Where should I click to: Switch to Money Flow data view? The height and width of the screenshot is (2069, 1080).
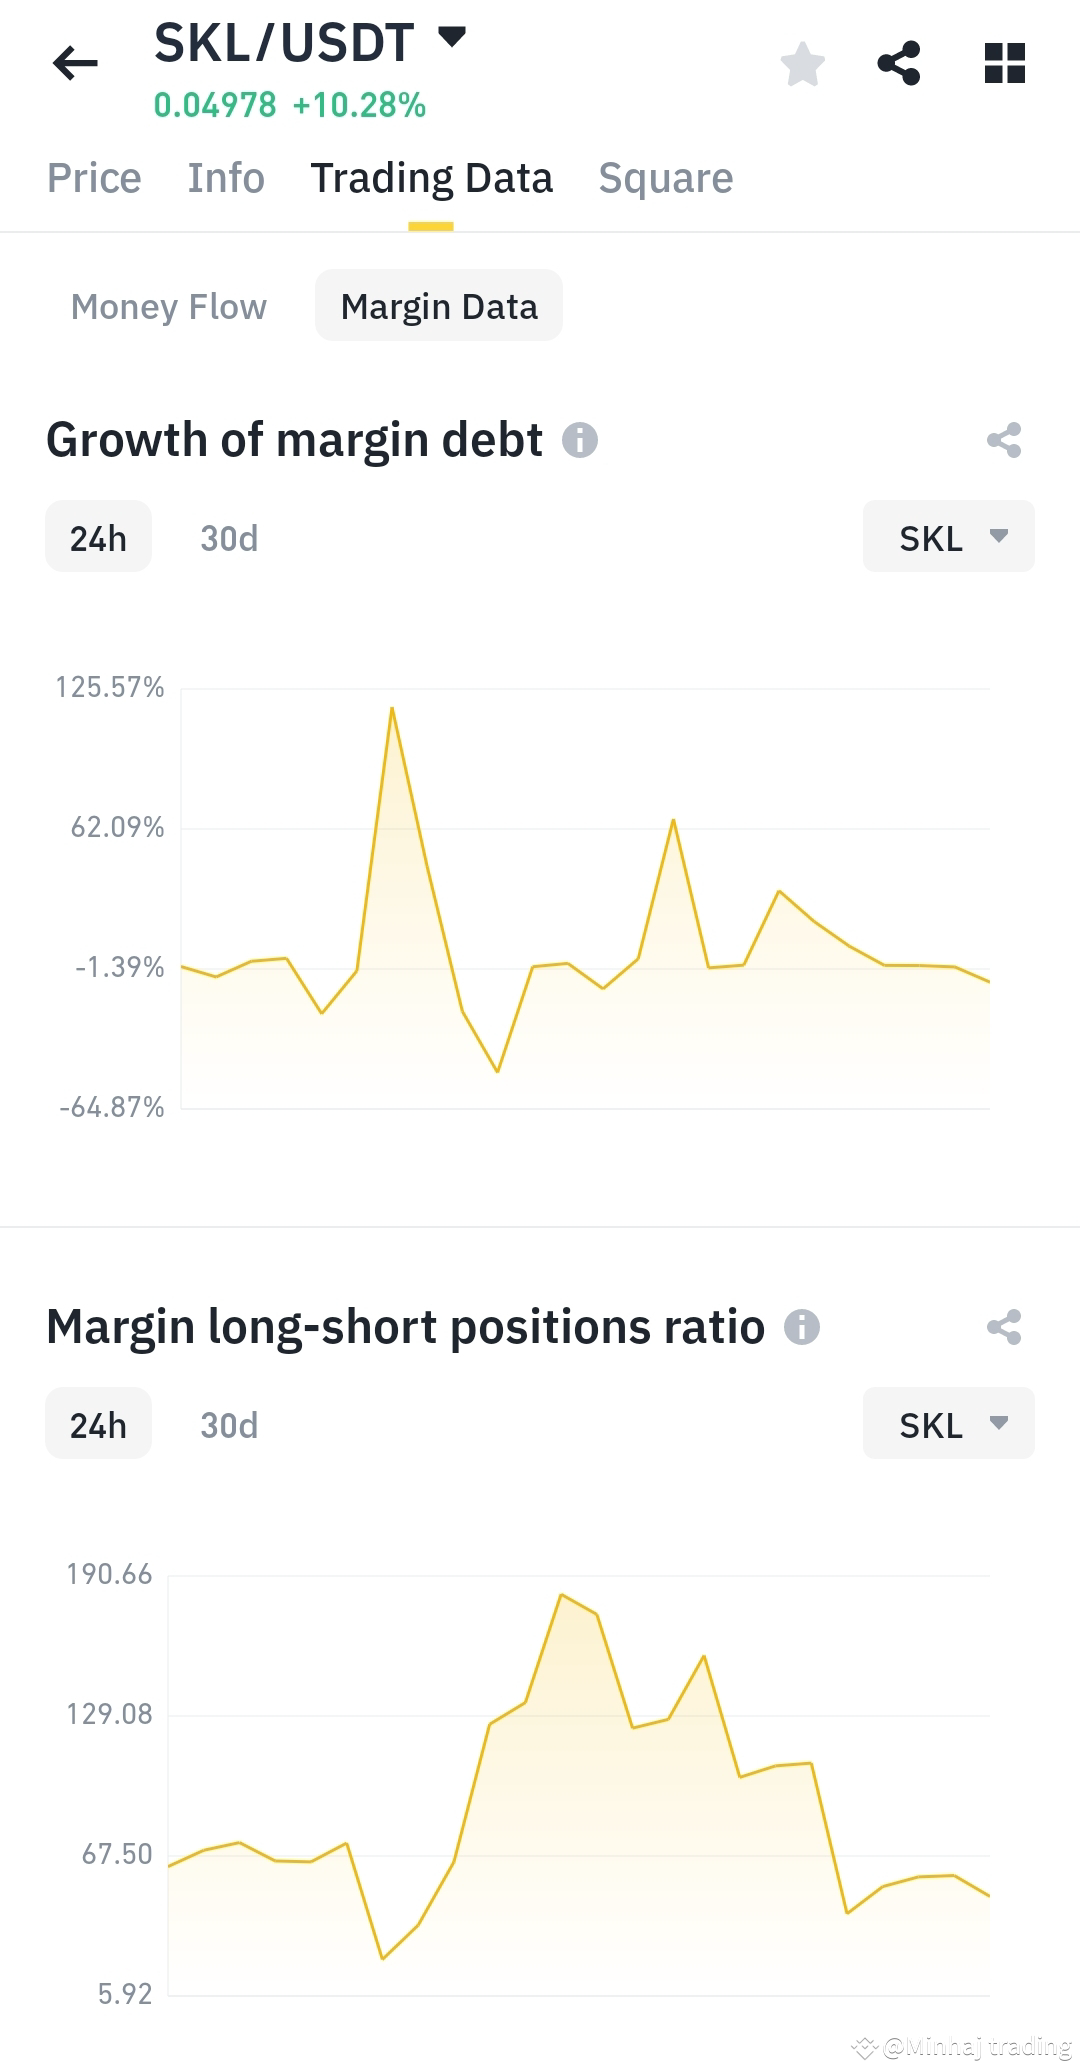[x=168, y=306]
